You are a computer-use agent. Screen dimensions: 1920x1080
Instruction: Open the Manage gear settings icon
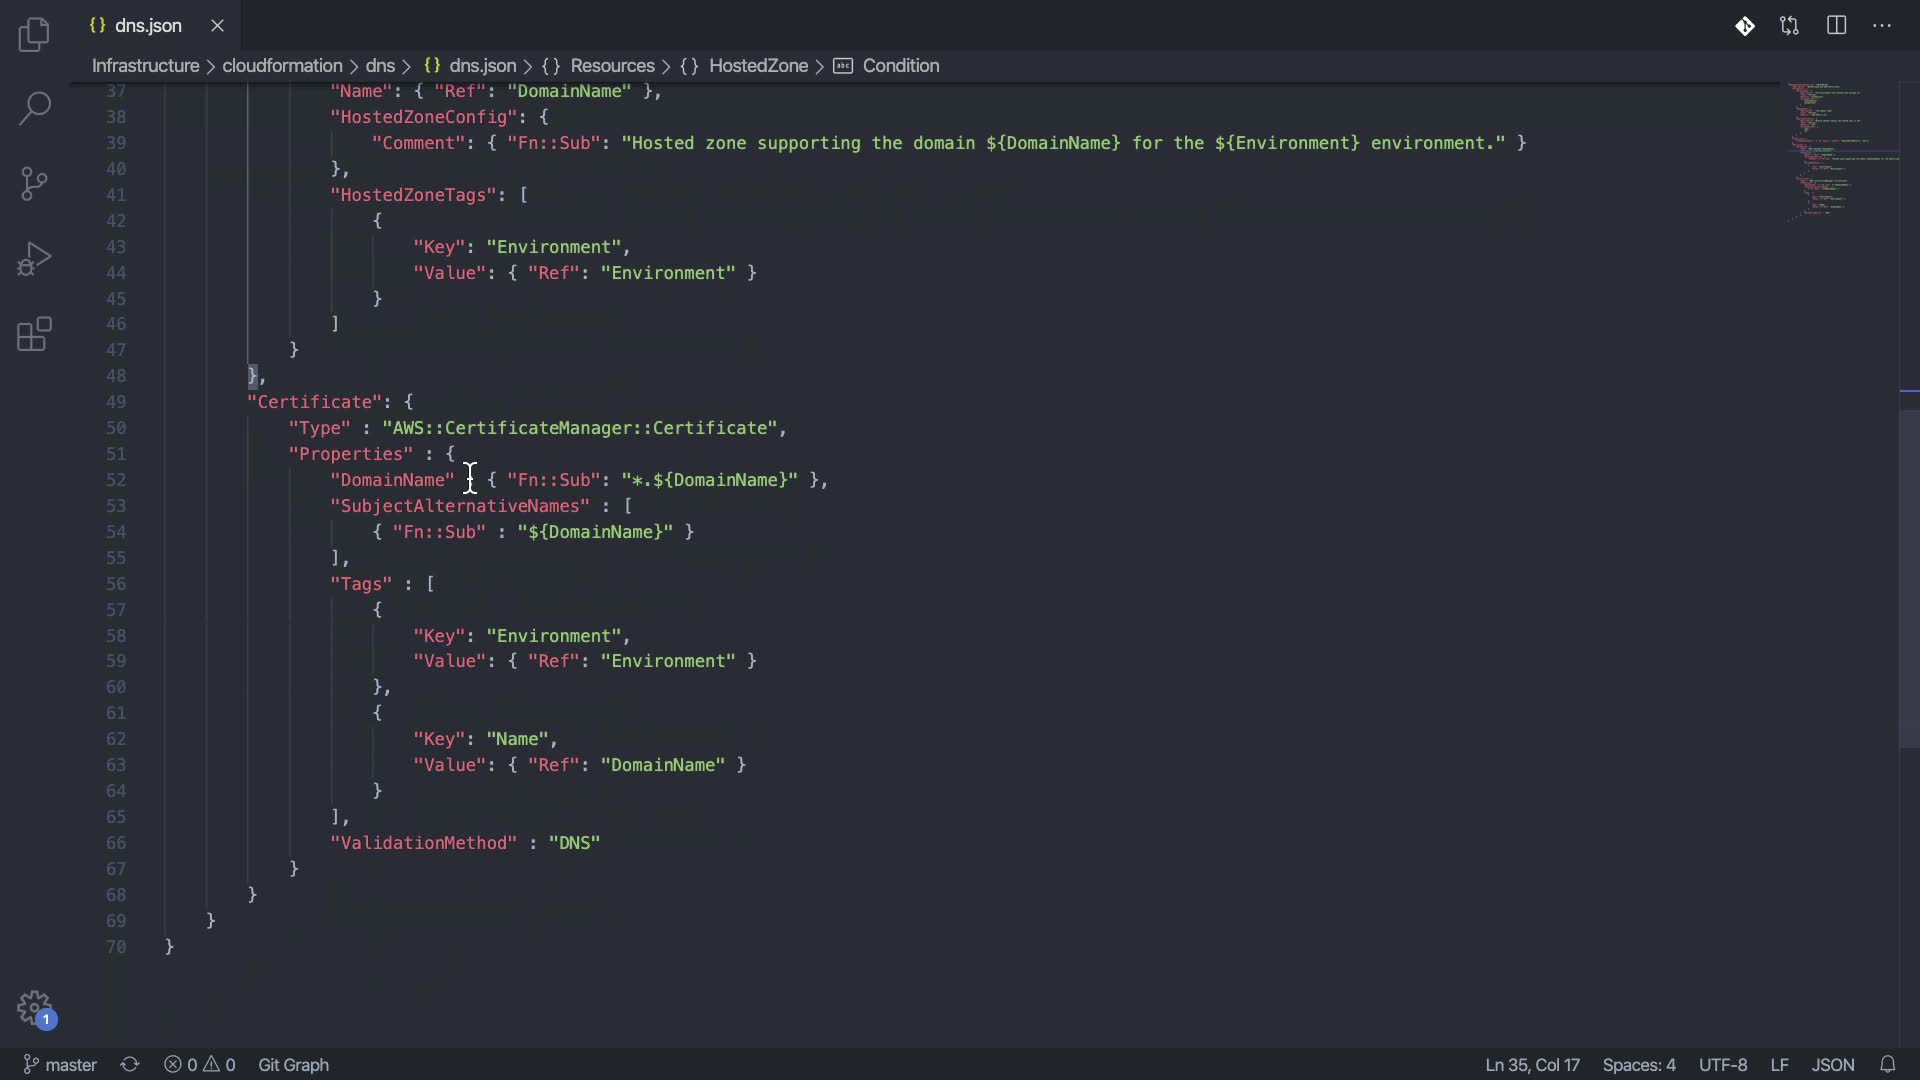(34, 1007)
